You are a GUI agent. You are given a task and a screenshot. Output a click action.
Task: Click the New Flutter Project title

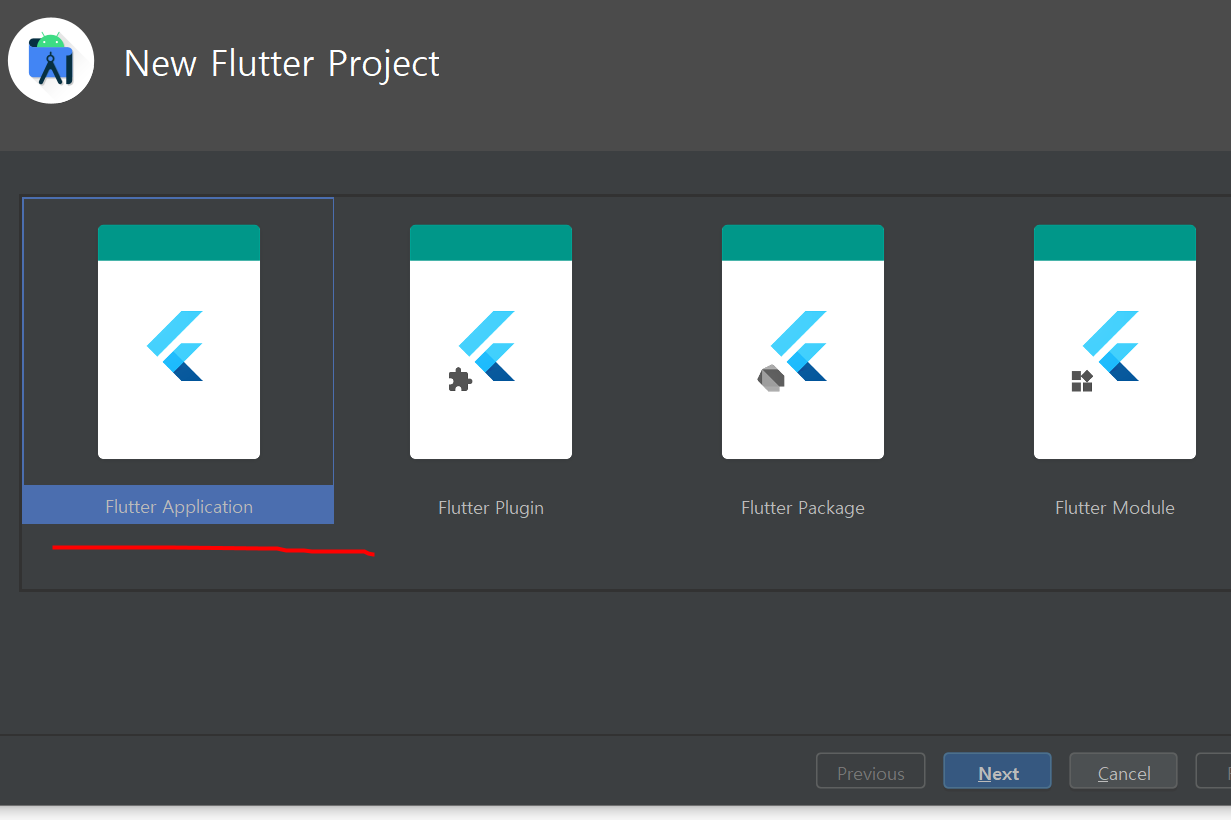(282, 64)
